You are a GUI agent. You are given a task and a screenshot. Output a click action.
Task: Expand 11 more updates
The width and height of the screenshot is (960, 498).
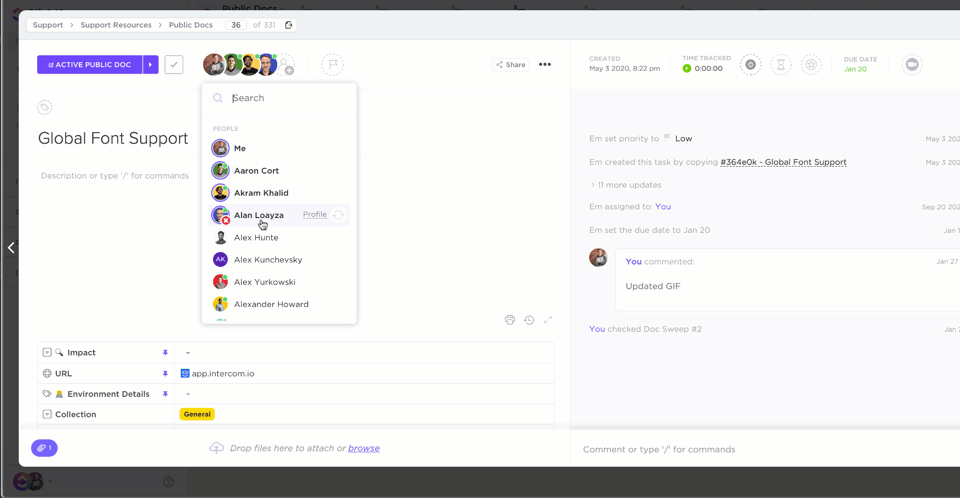[x=626, y=185]
